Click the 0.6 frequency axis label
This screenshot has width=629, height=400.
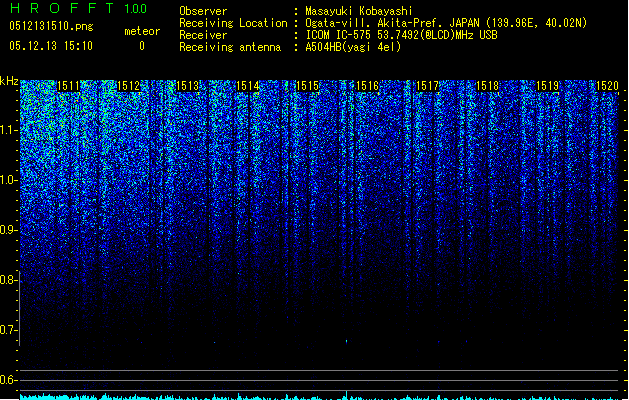coord(9,380)
